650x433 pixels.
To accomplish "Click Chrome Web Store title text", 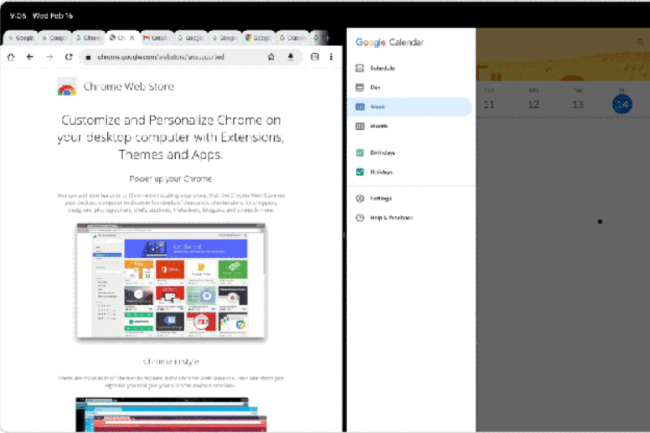I will (129, 87).
